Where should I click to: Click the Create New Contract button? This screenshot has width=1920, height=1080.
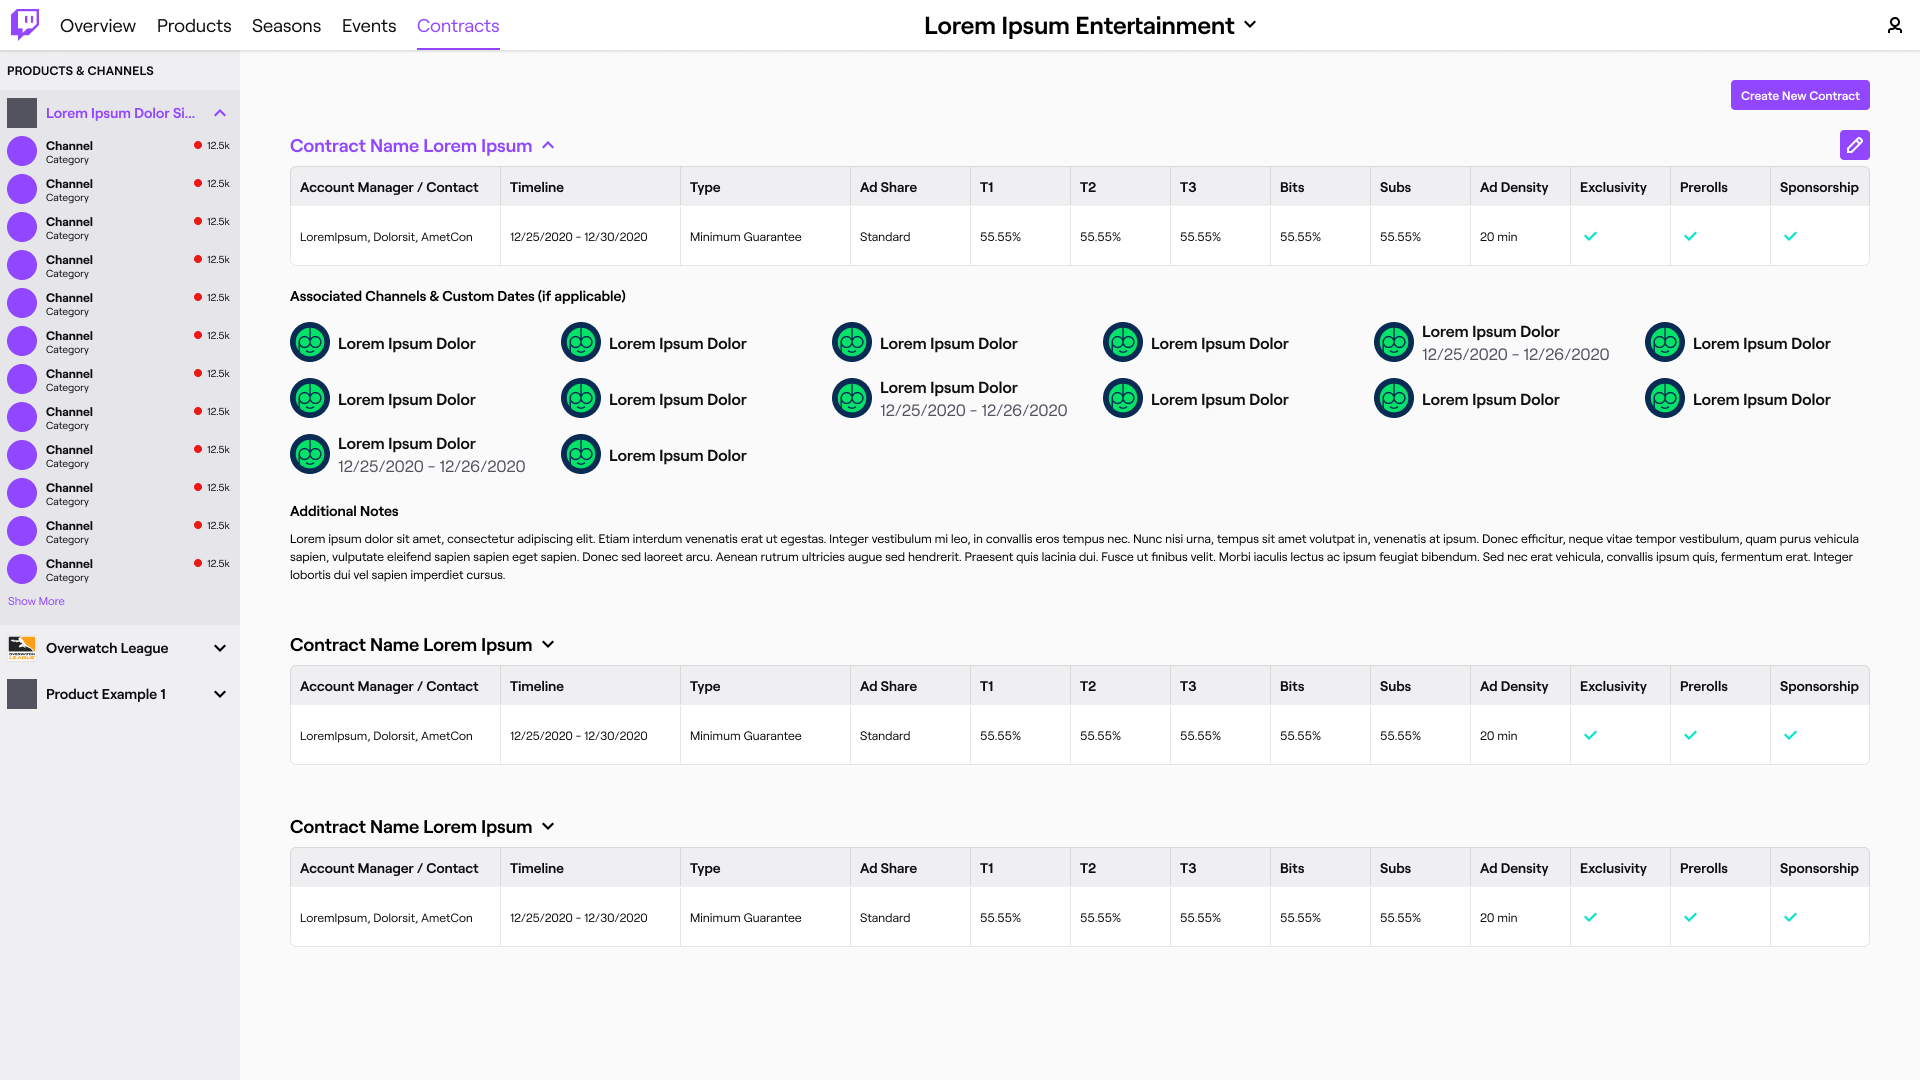(1799, 95)
